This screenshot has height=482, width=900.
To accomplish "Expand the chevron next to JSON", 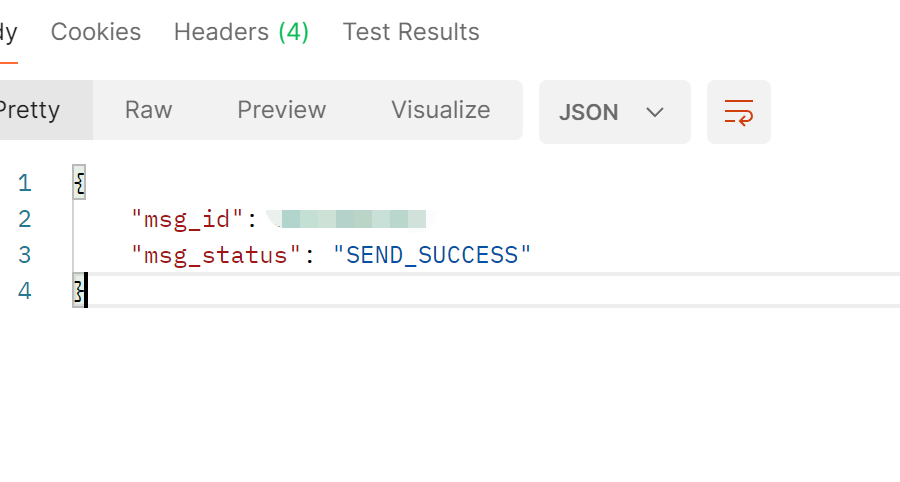I will point(655,112).
